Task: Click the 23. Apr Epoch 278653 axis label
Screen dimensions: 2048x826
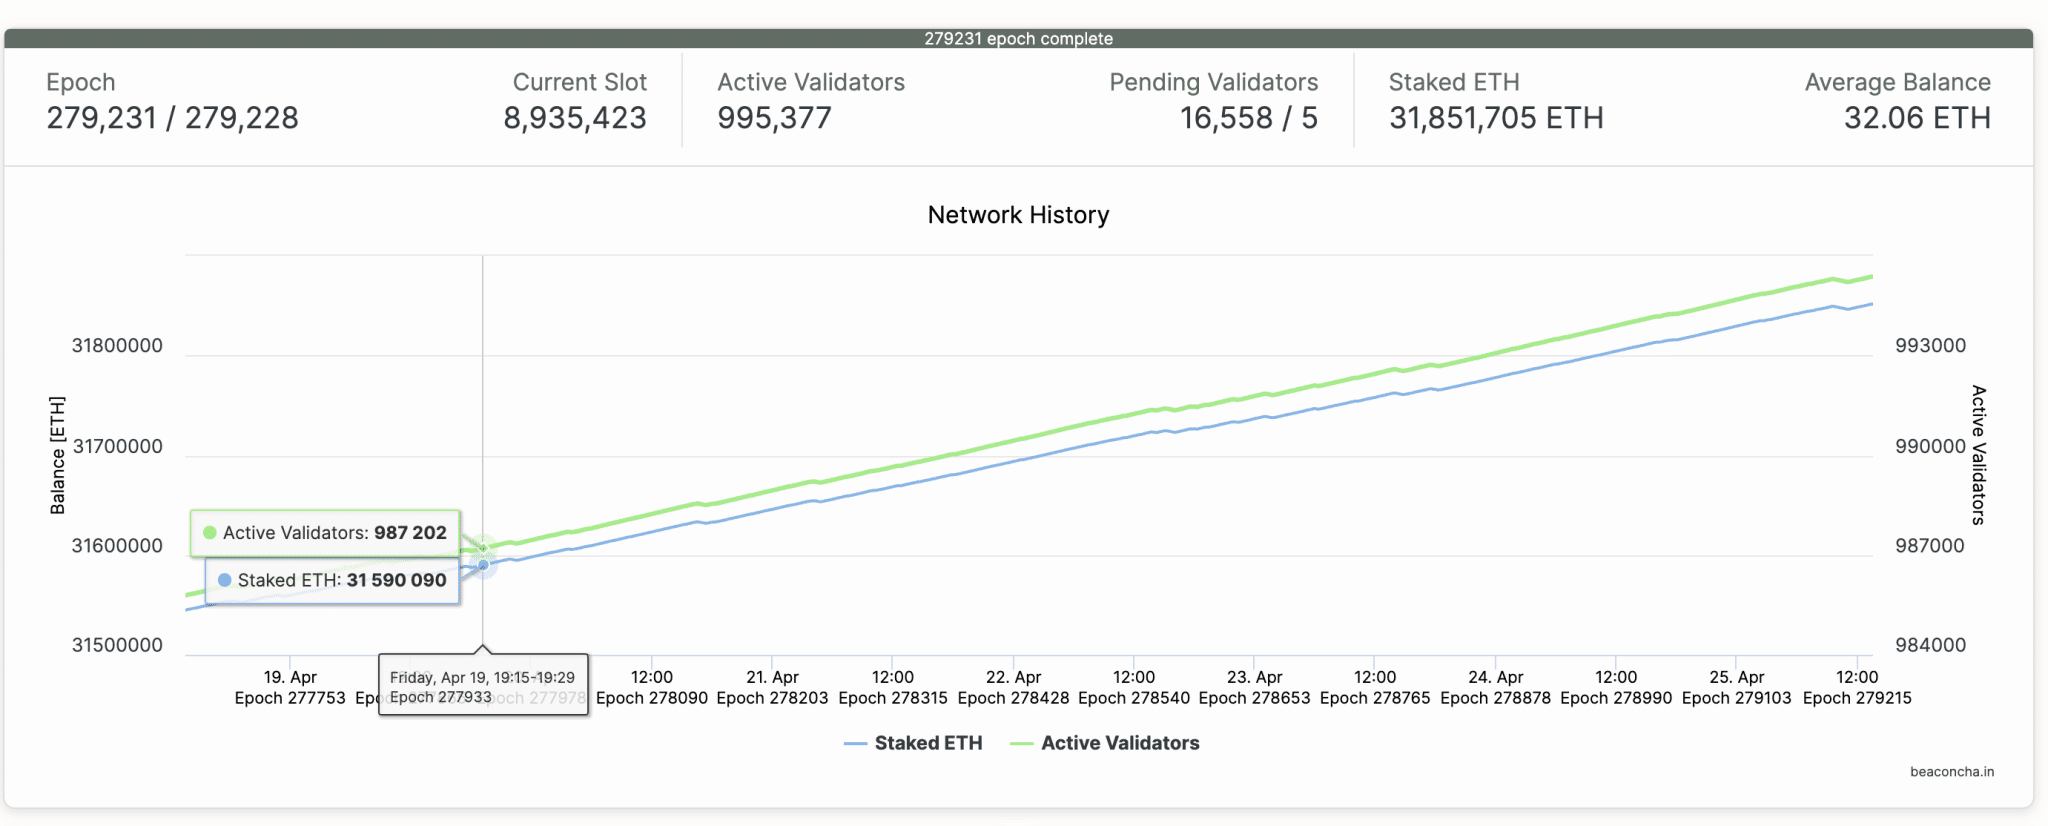Action: [x=1254, y=688]
